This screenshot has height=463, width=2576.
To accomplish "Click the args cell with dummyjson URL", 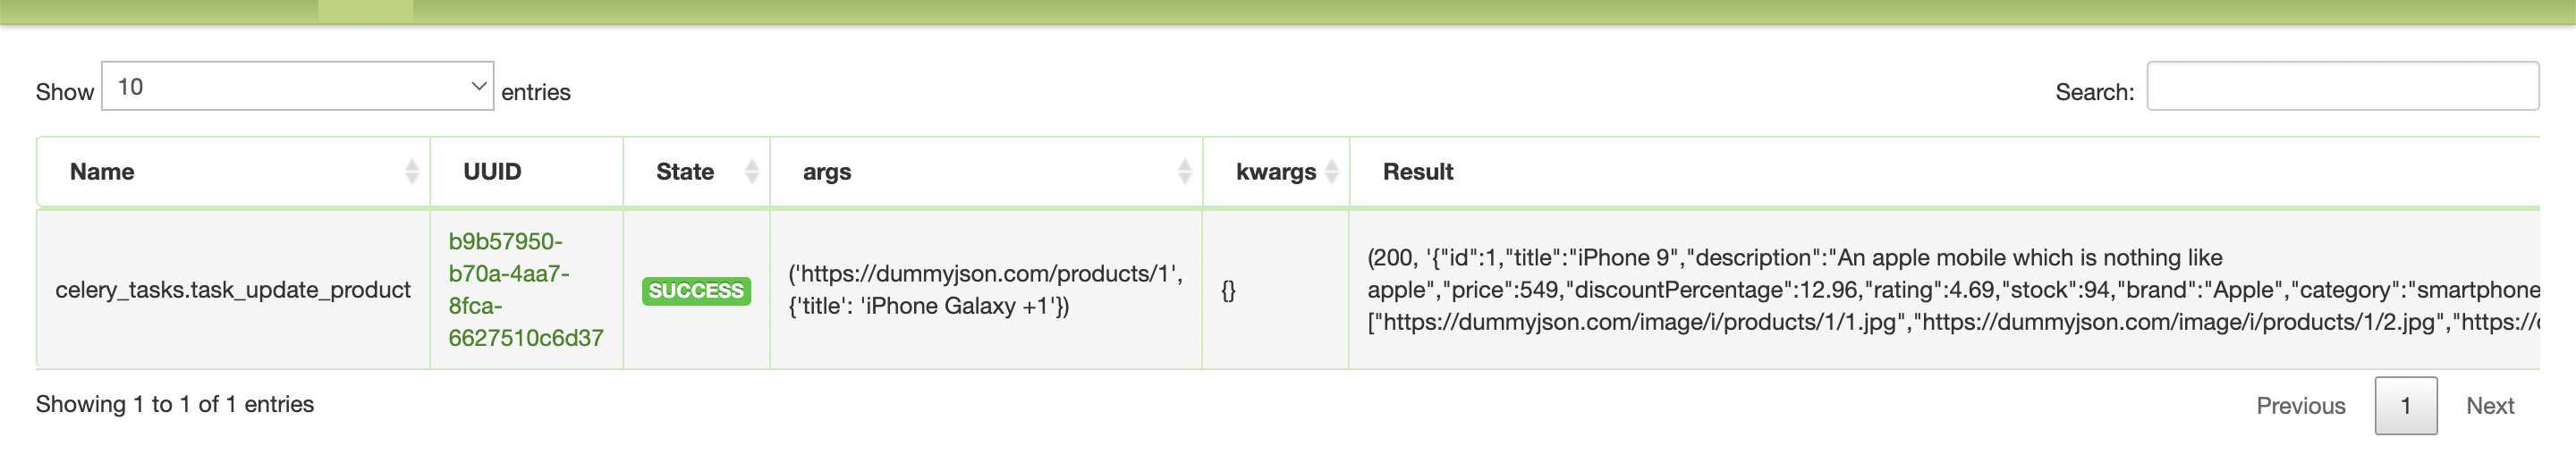I will click(x=985, y=290).
